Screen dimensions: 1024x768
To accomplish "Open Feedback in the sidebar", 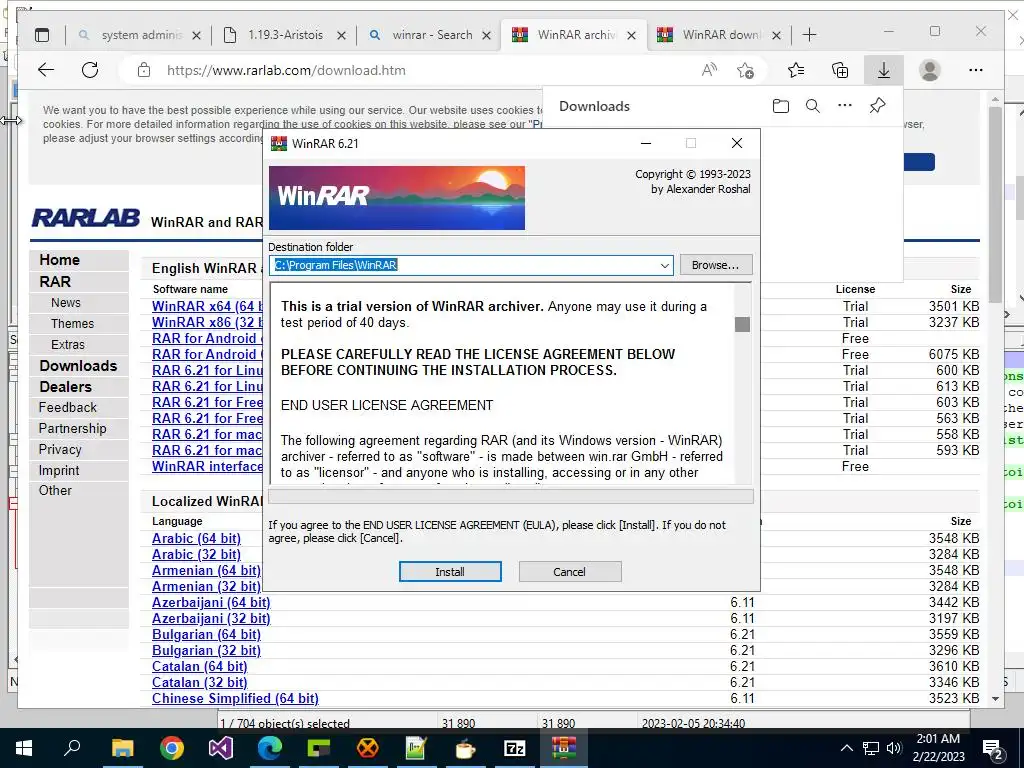I will pos(67,408).
